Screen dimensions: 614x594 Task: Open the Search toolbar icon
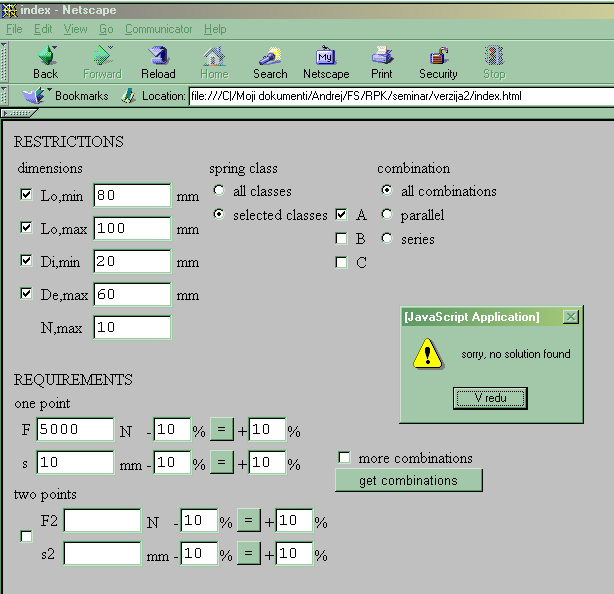pyautogui.click(x=270, y=56)
